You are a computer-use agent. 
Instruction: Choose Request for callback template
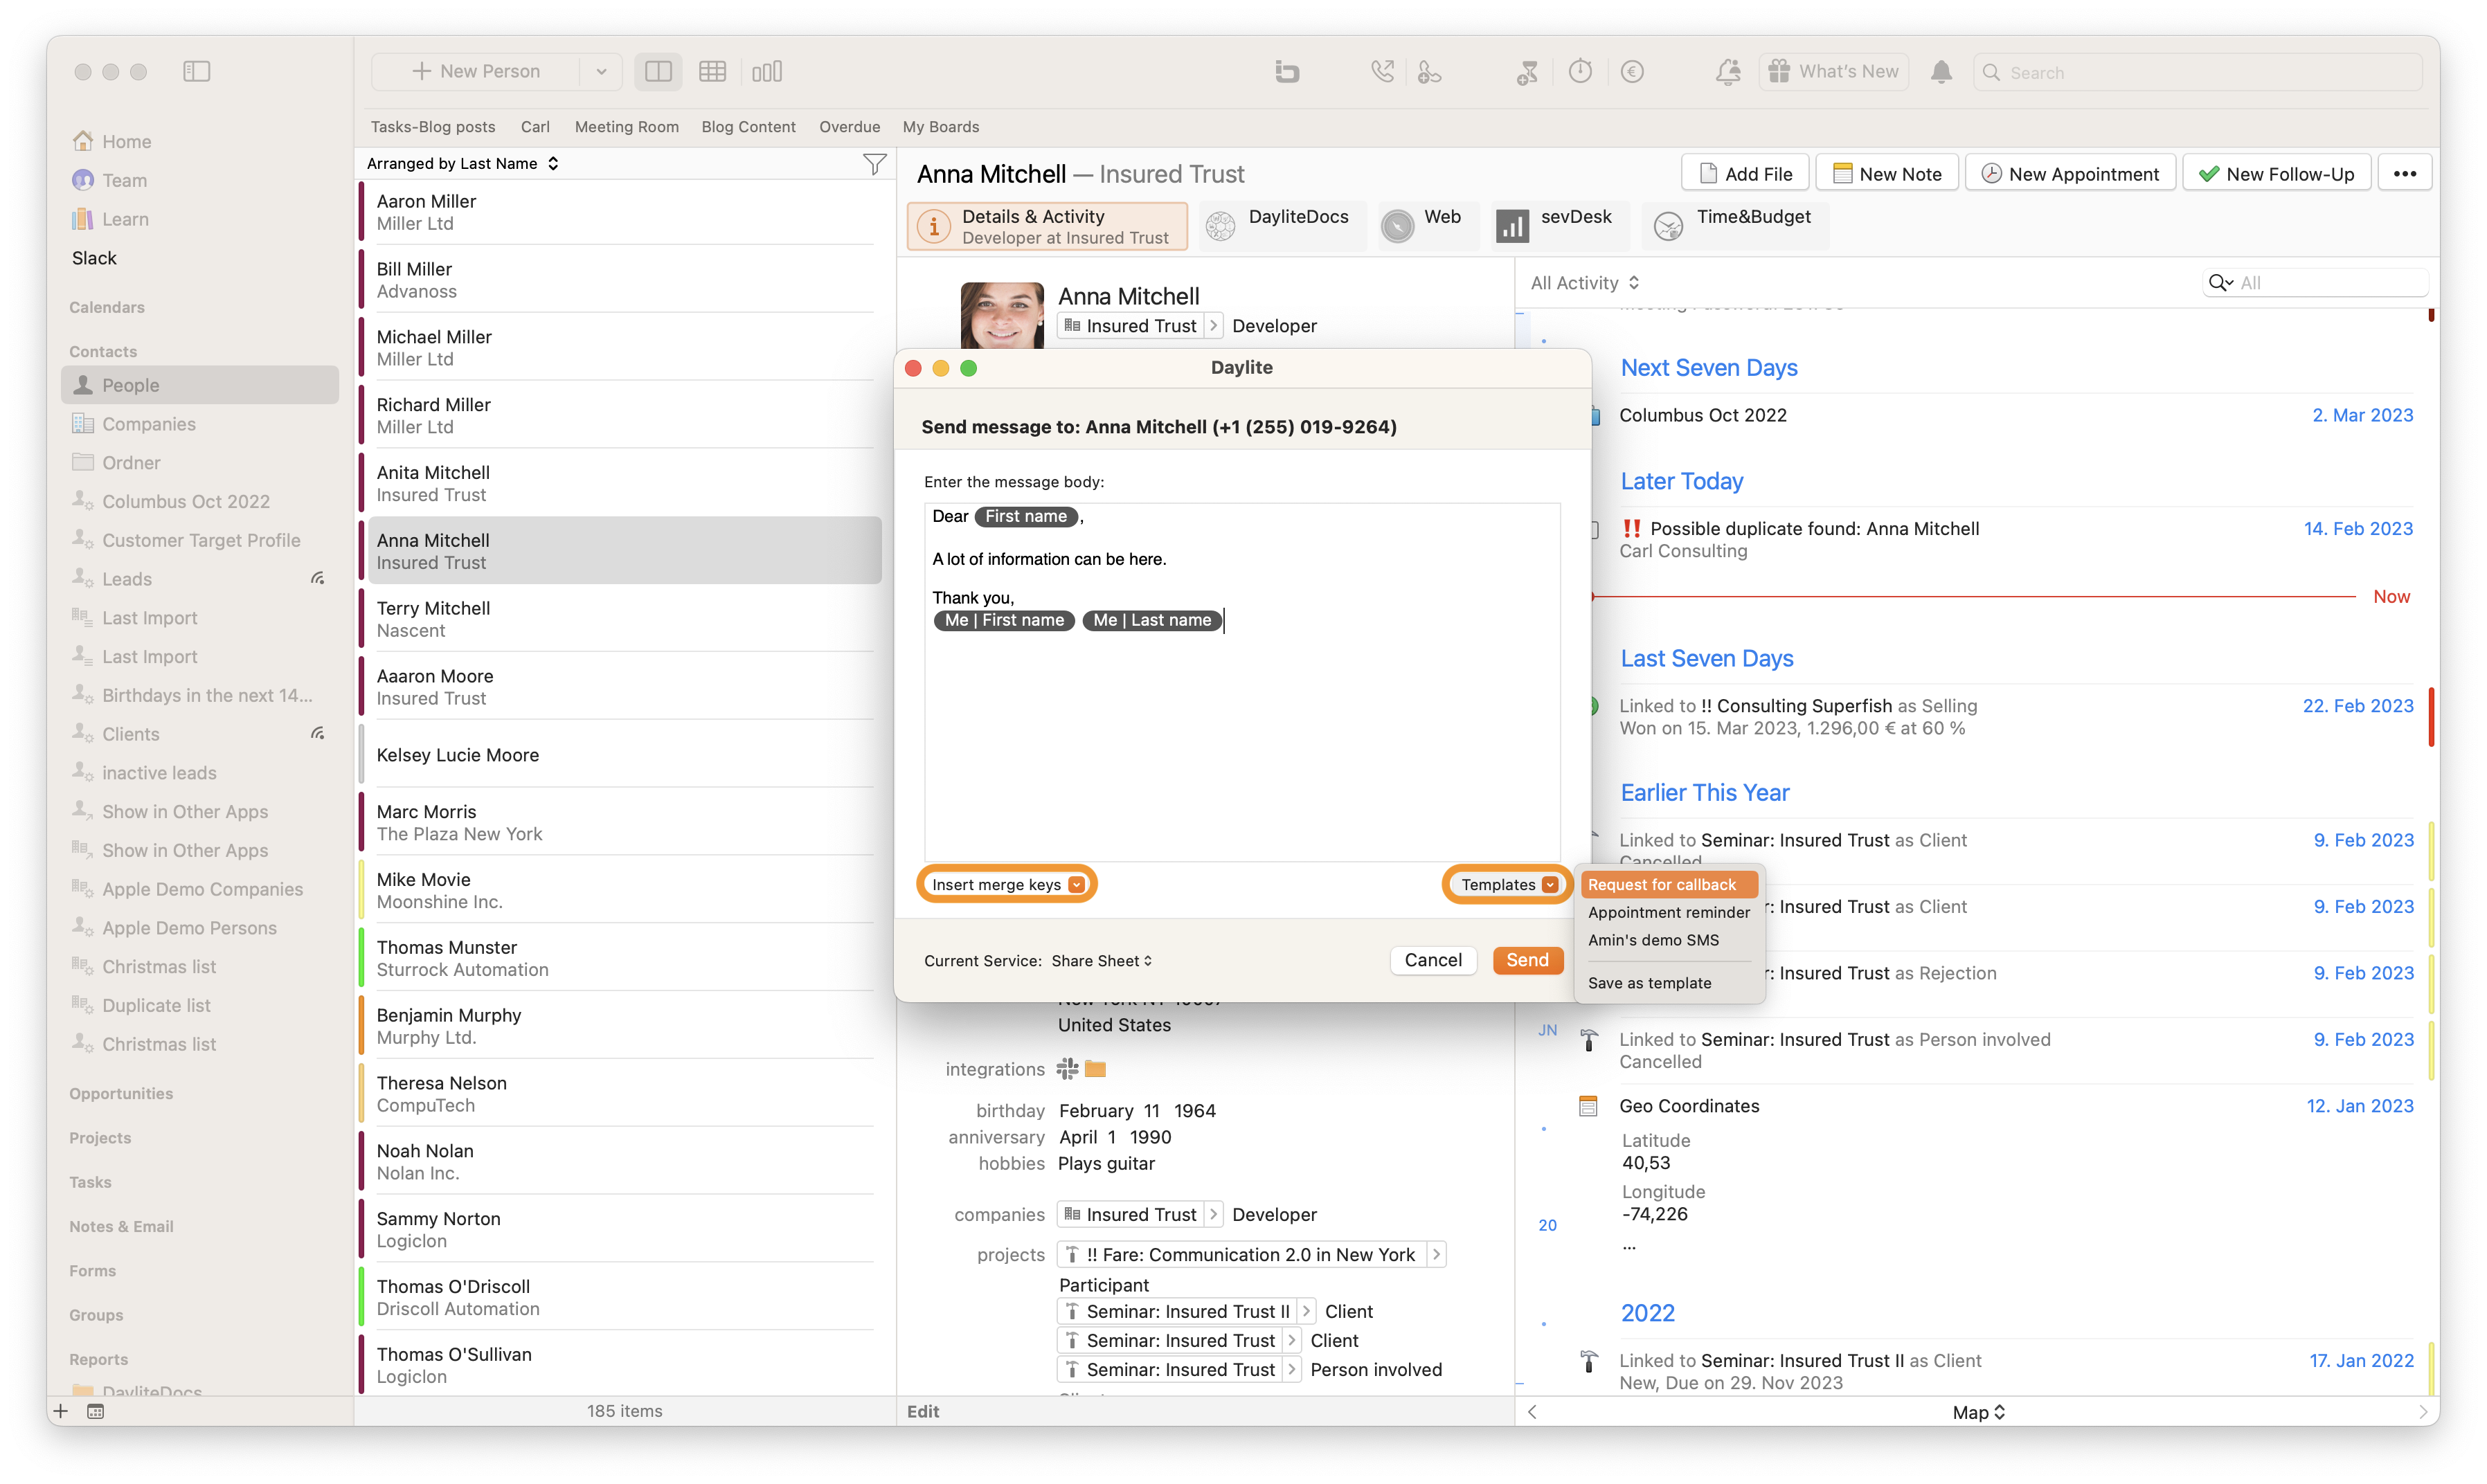coord(1668,884)
